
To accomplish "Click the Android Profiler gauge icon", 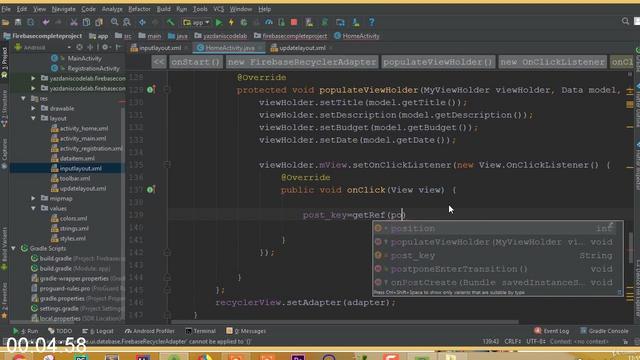I will coord(269,22).
